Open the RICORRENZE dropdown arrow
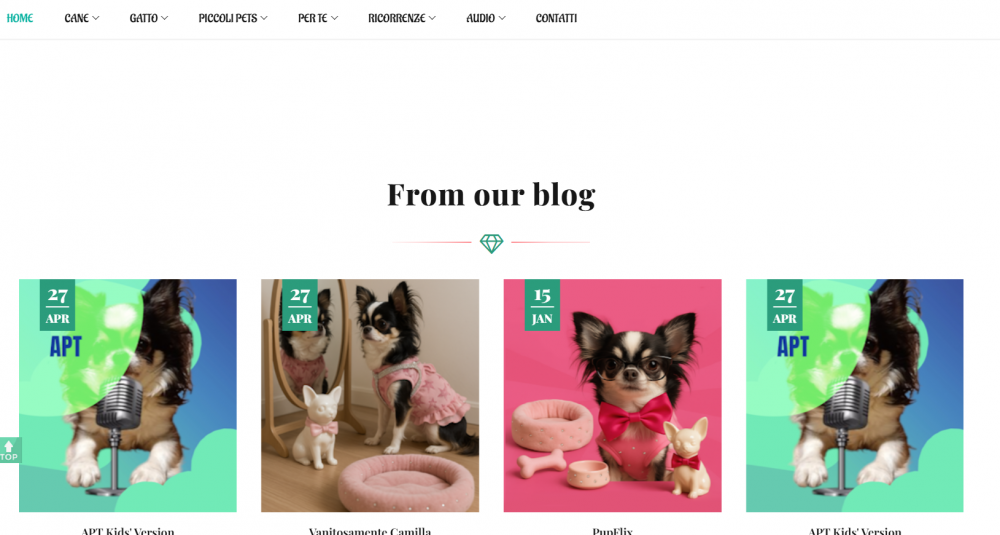Viewport: 1000px width, 535px height. [x=432, y=18]
